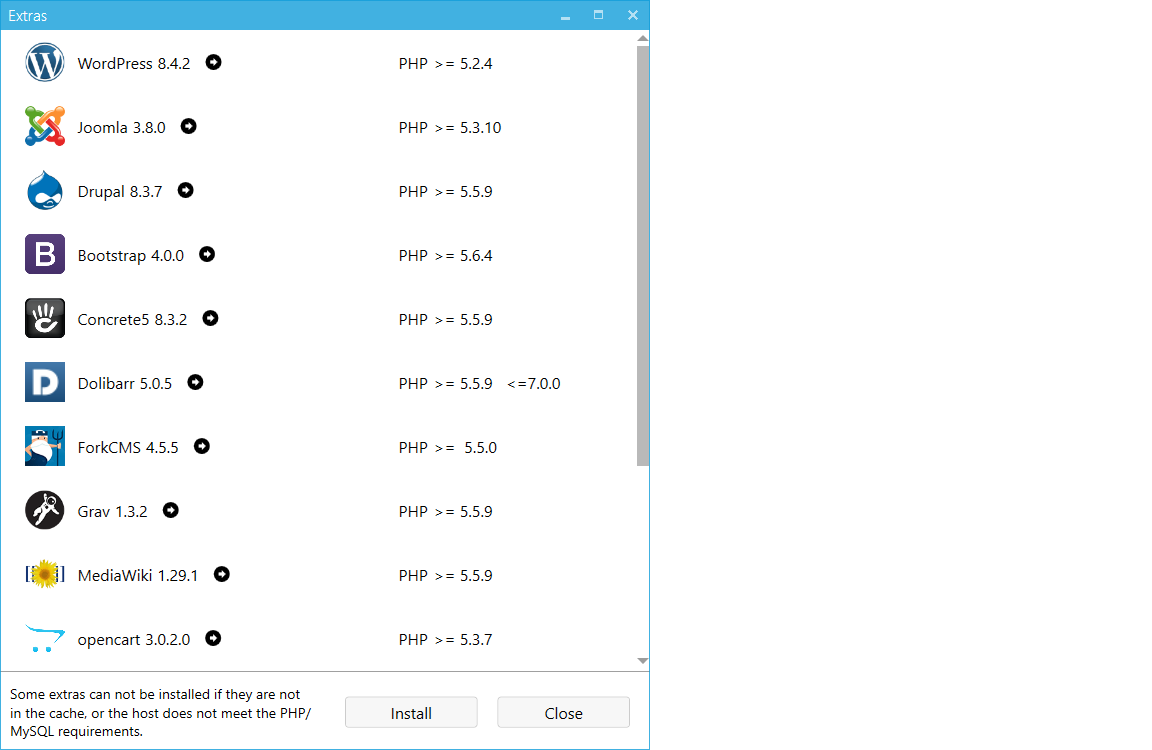The image size is (1152, 750).
Task: Close the Extras window with X
Action: click(x=633, y=15)
